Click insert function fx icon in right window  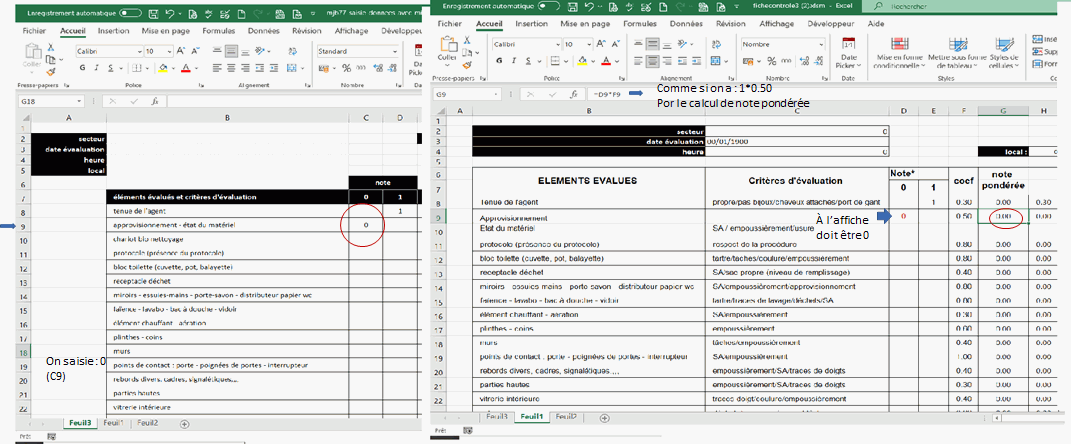click(574, 94)
